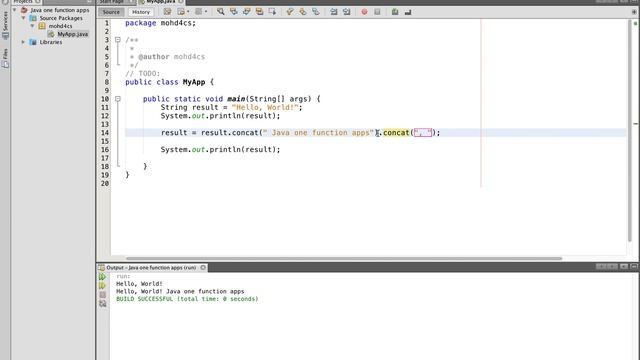This screenshot has width=640, height=360.
Task: Go to Next Bookmark icon
Action: click(303, 12)
